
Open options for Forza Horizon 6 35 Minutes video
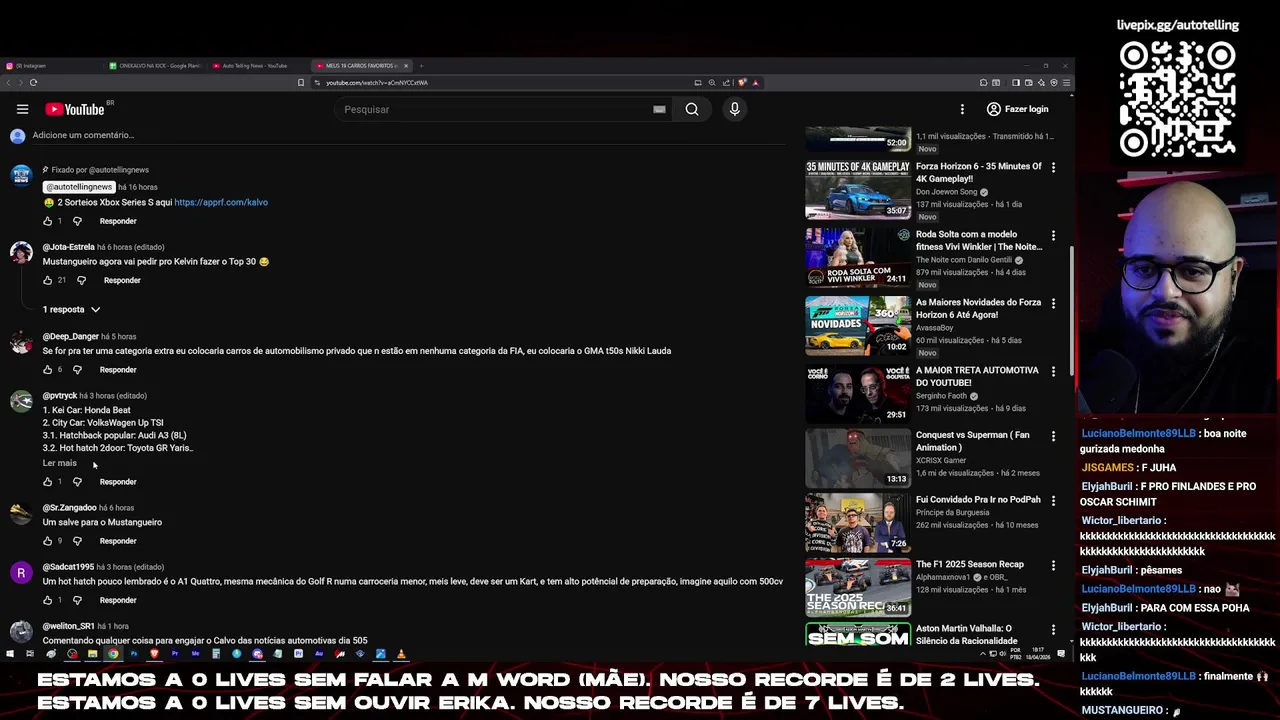(1053, 167)
